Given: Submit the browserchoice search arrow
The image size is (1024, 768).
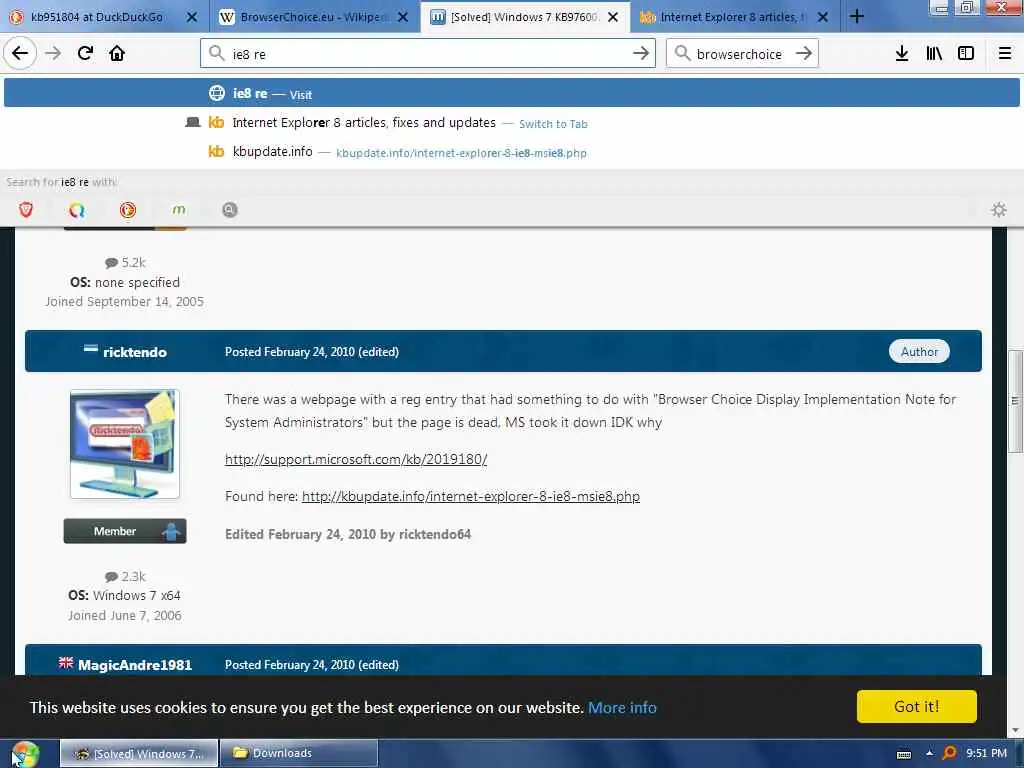Looking at the screenshot, I should (x=804, y=54).
